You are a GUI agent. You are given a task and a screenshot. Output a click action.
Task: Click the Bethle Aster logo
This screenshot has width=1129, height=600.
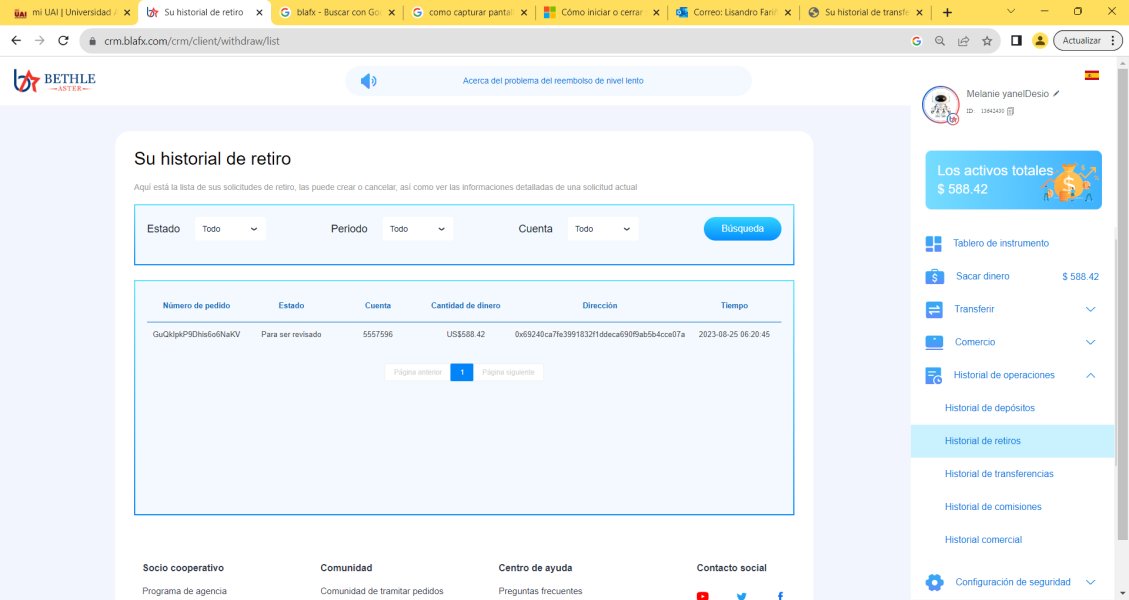[55, 81]
